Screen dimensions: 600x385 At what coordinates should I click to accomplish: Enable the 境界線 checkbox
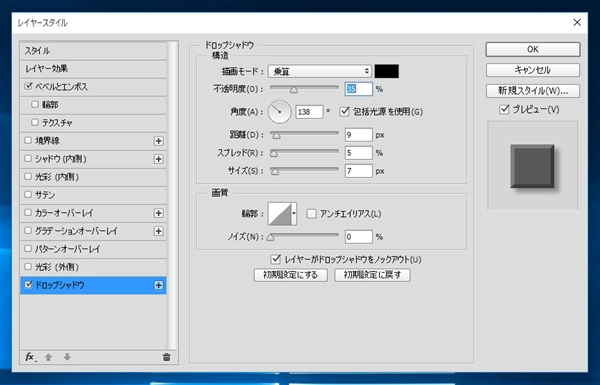click(28, 140)
